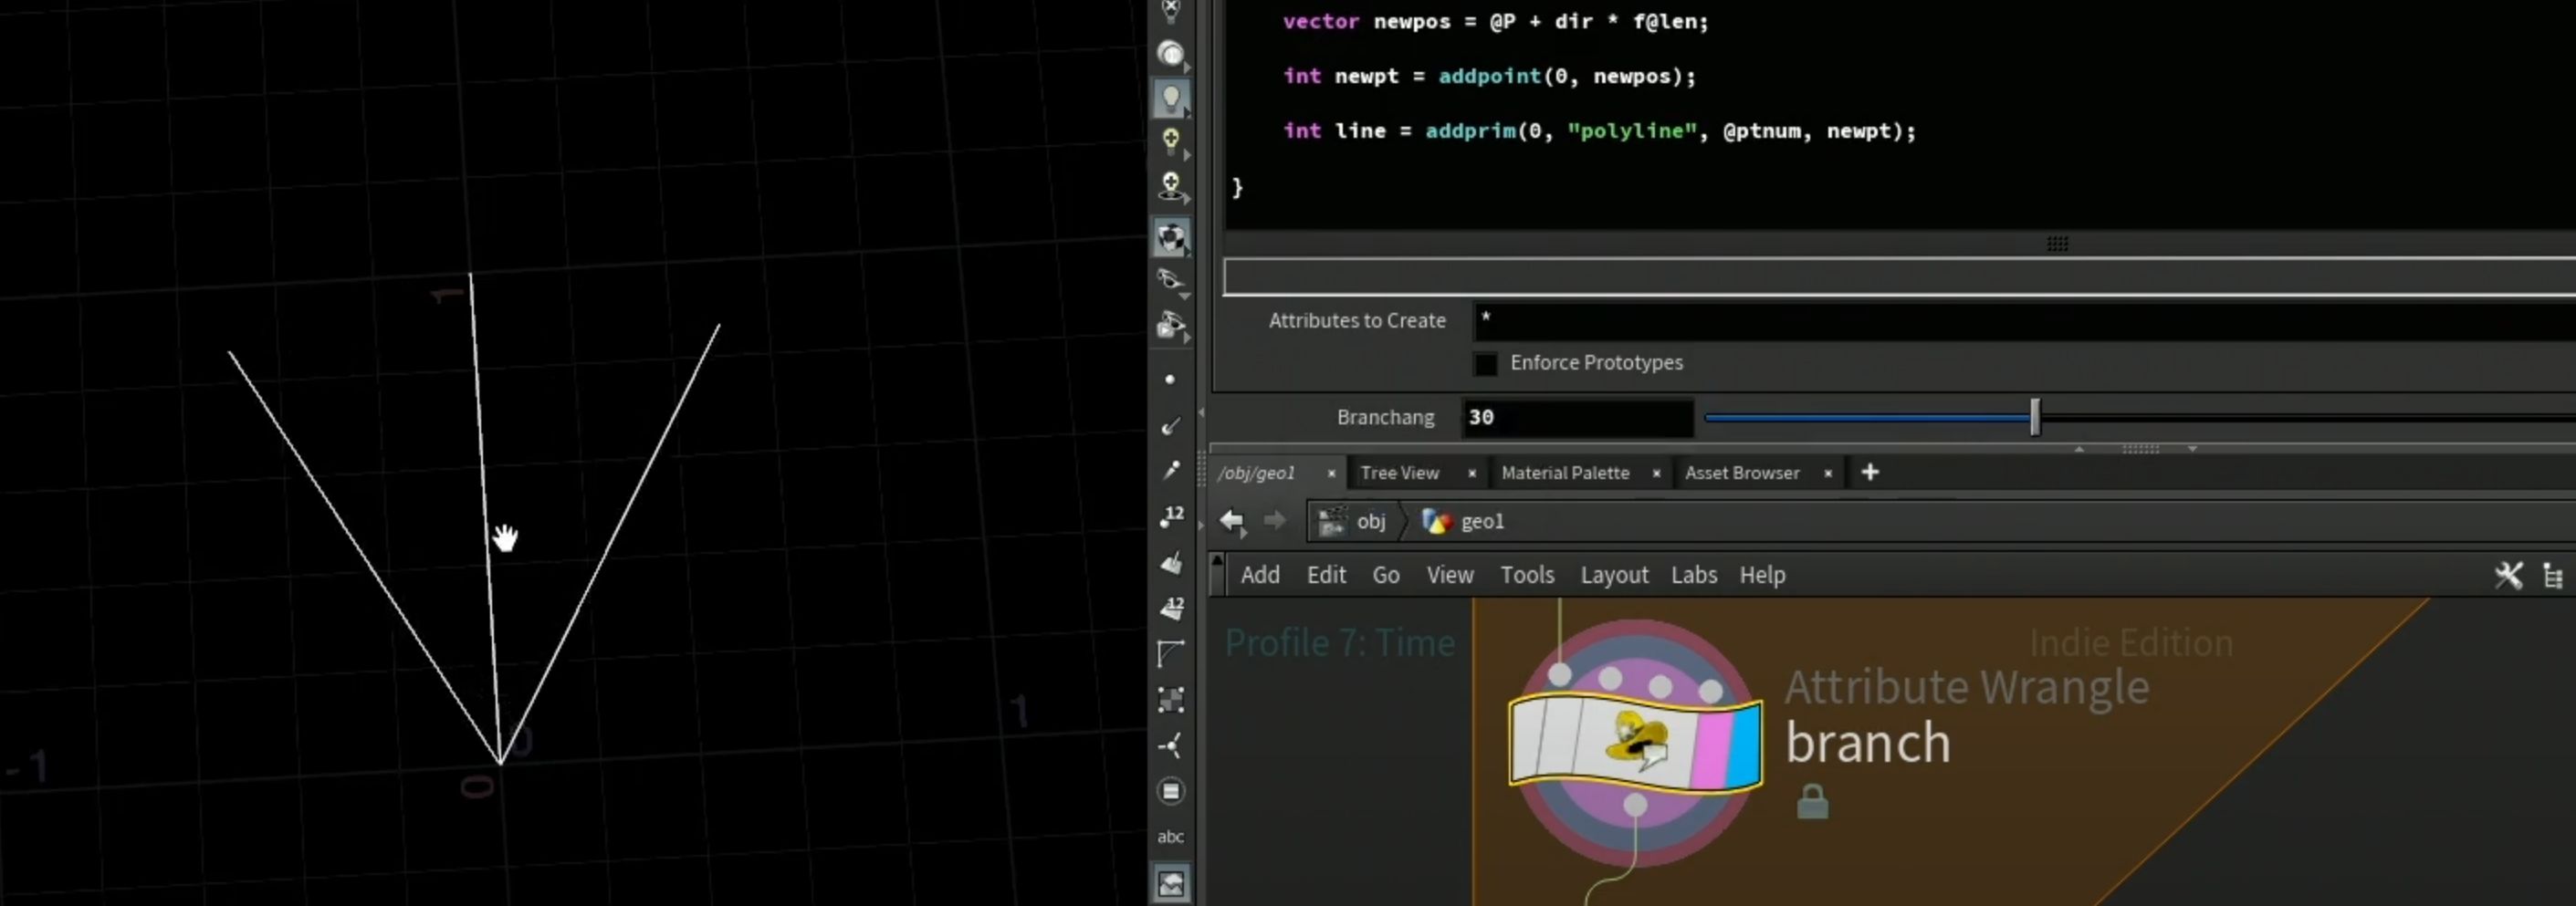The height and width of the screenshot is (906, 2576).
Task: Toggle the headlight lighting bulb icon
Action: pos(1170,97)
